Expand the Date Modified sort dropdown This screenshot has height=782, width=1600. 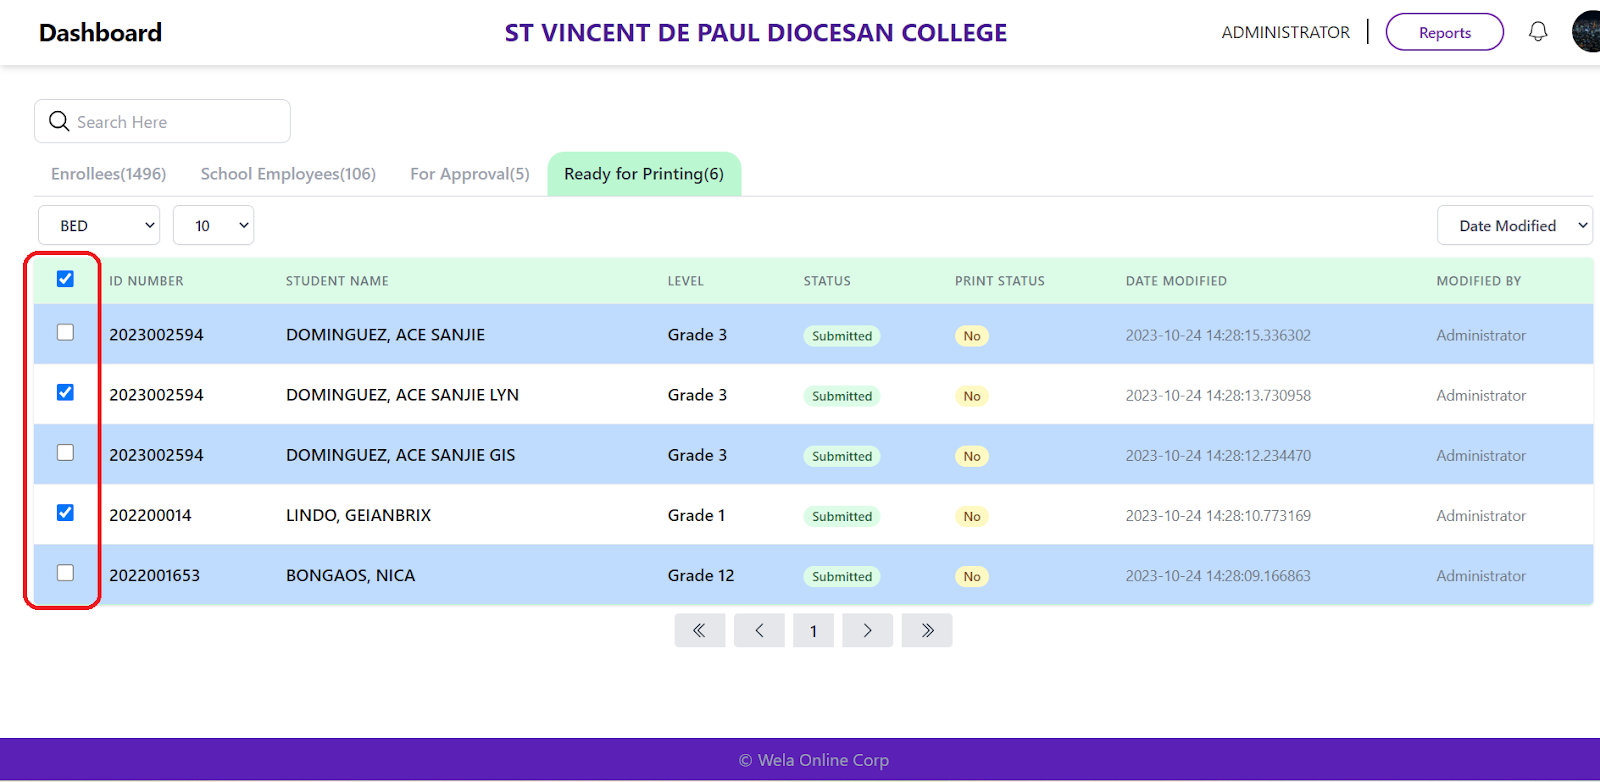(1514, 225)
